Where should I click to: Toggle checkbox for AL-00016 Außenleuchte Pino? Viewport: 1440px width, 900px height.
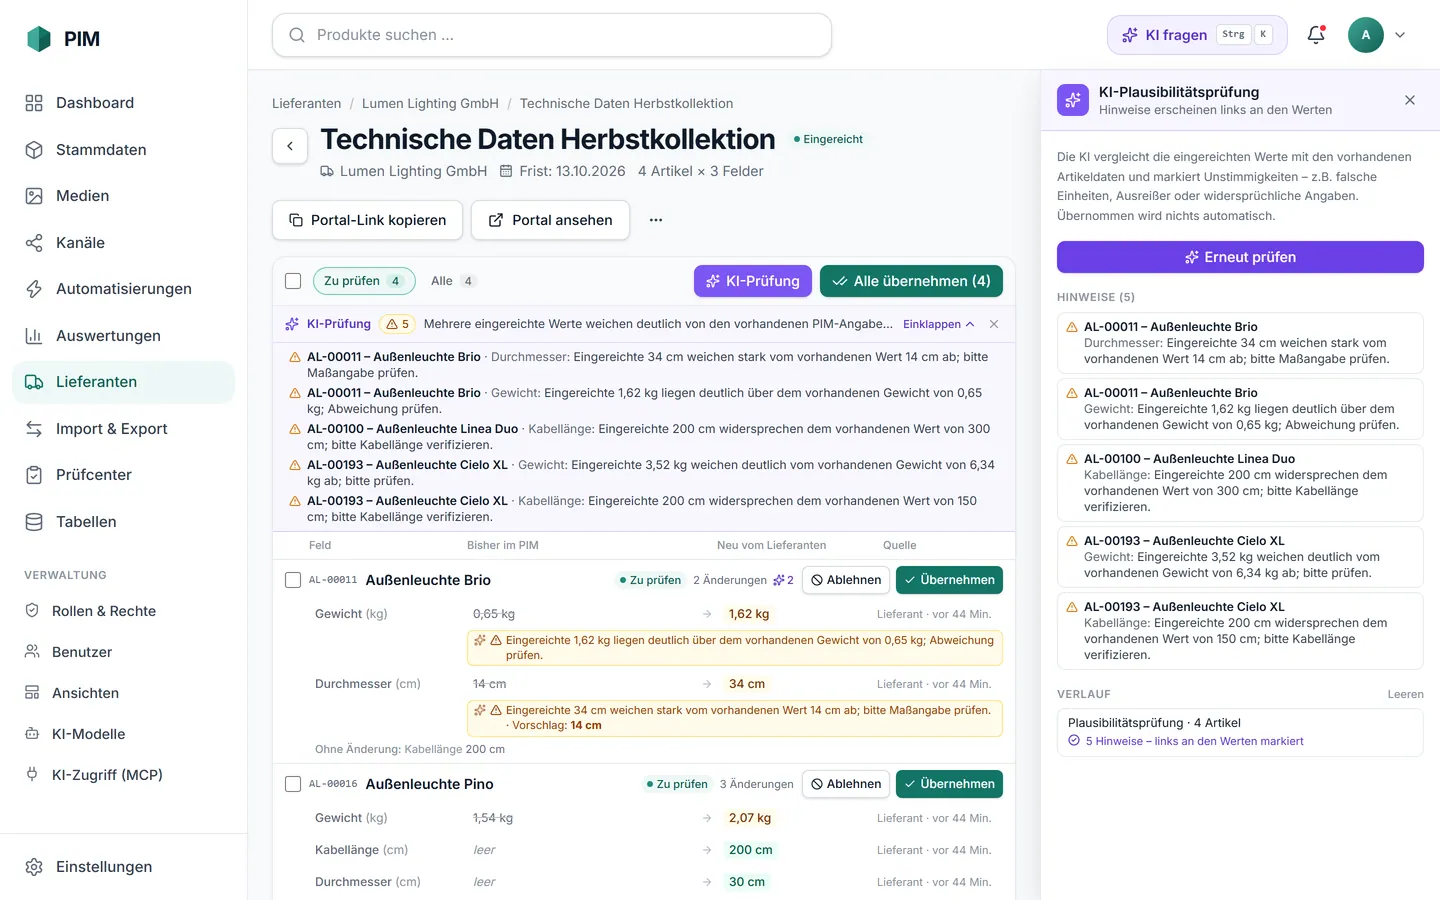293,784
